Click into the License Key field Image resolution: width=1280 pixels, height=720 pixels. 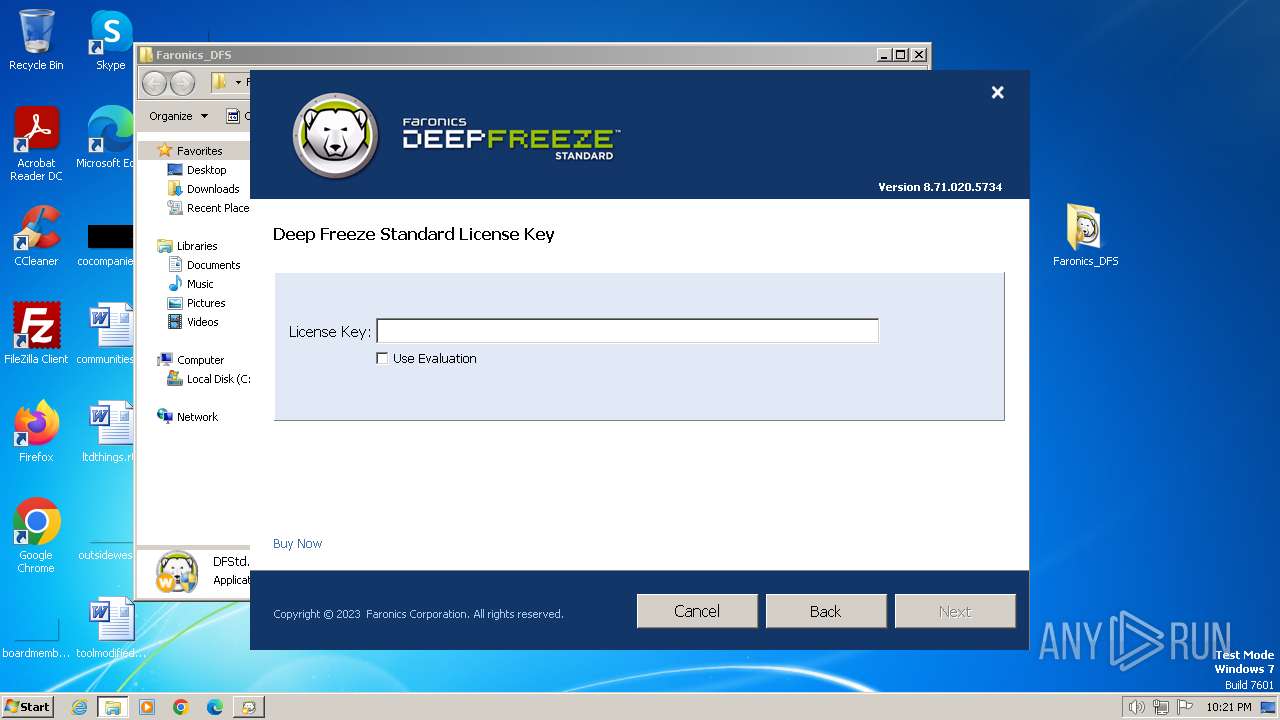click(x=627, y=331)
